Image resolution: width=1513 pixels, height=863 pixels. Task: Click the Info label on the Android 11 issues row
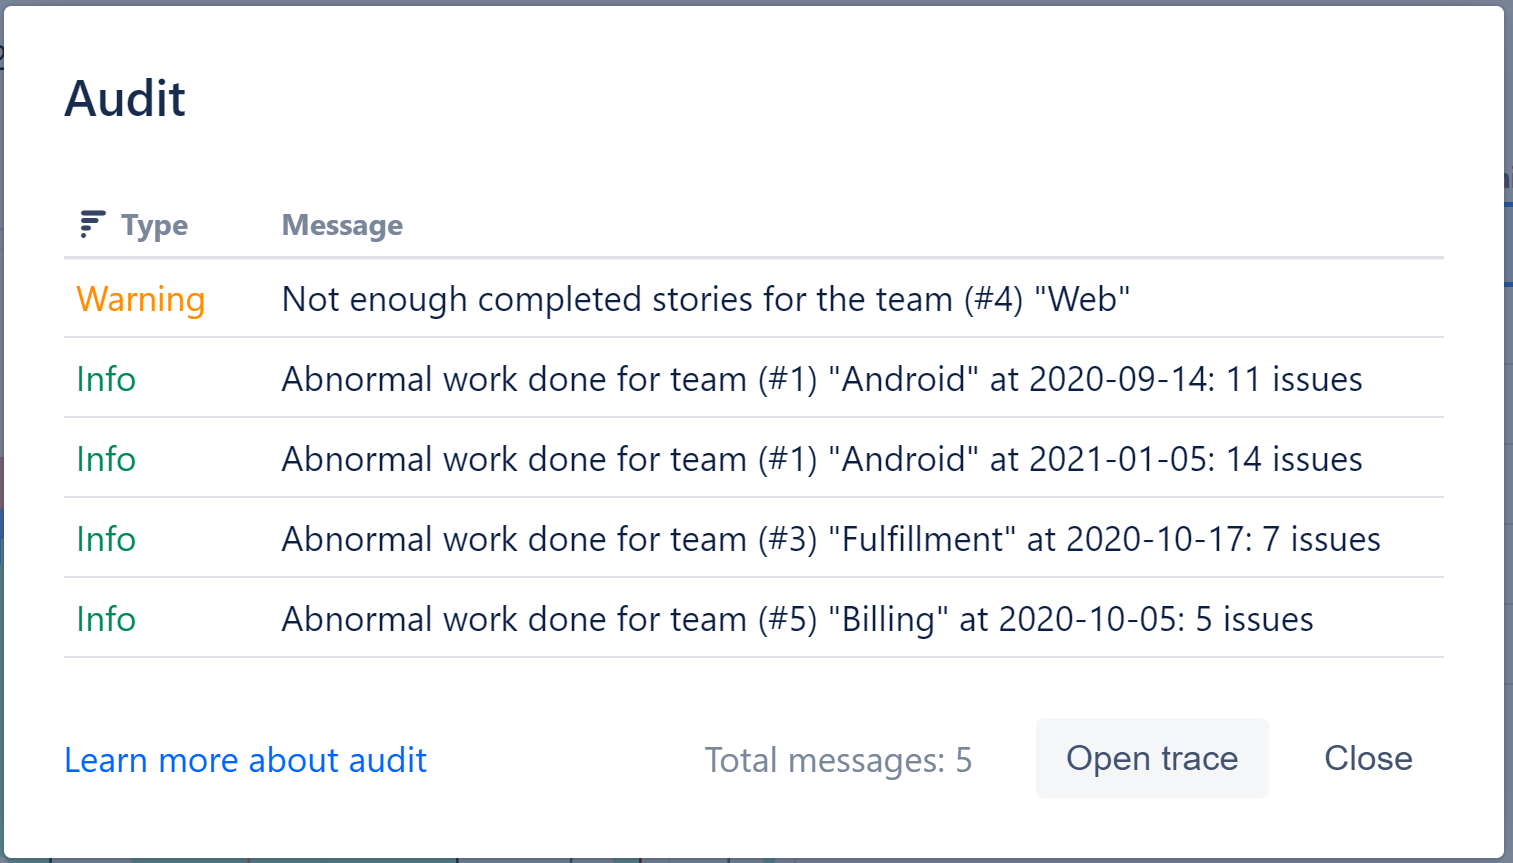coord(105,378)
